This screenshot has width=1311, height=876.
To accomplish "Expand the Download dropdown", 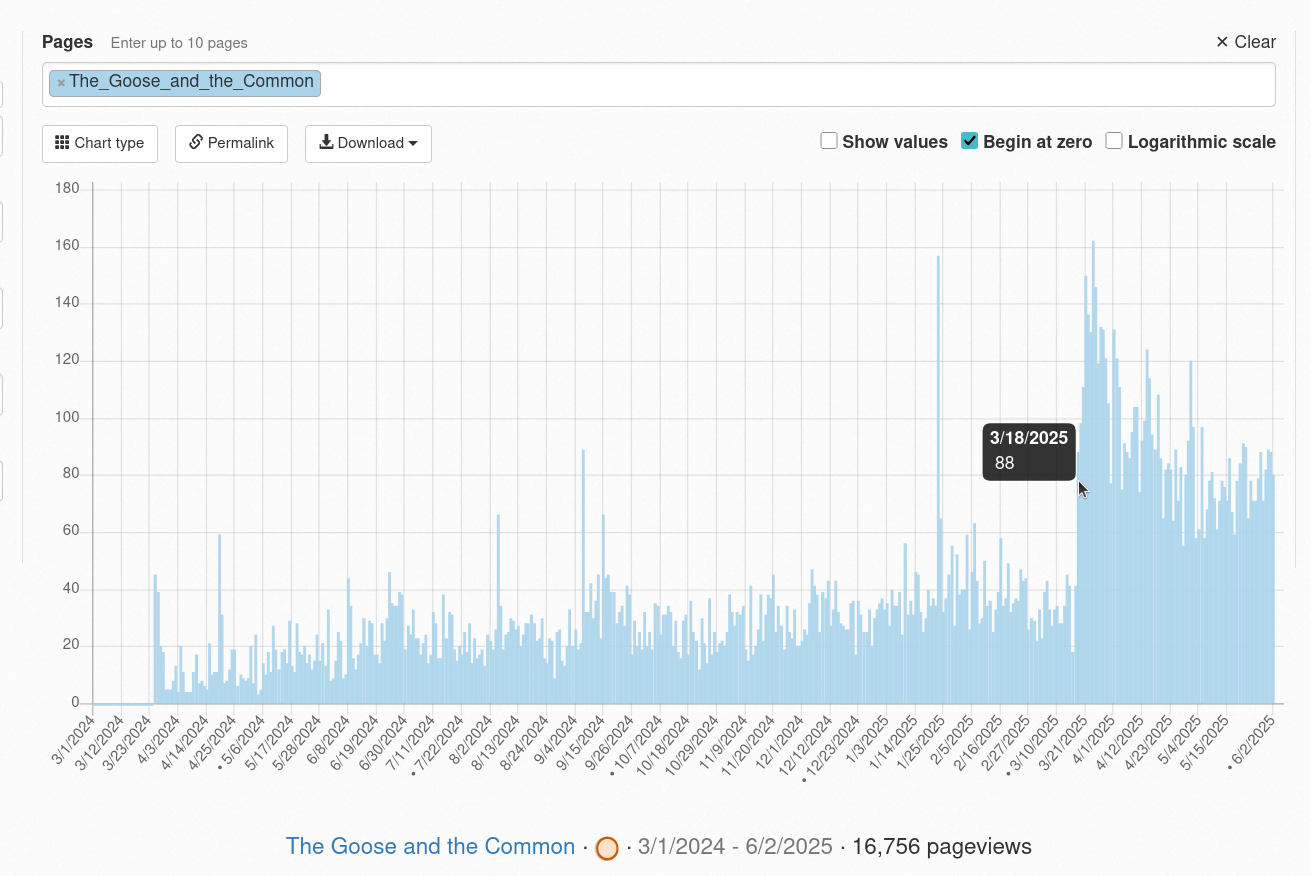I will click(x=368, y=143).
